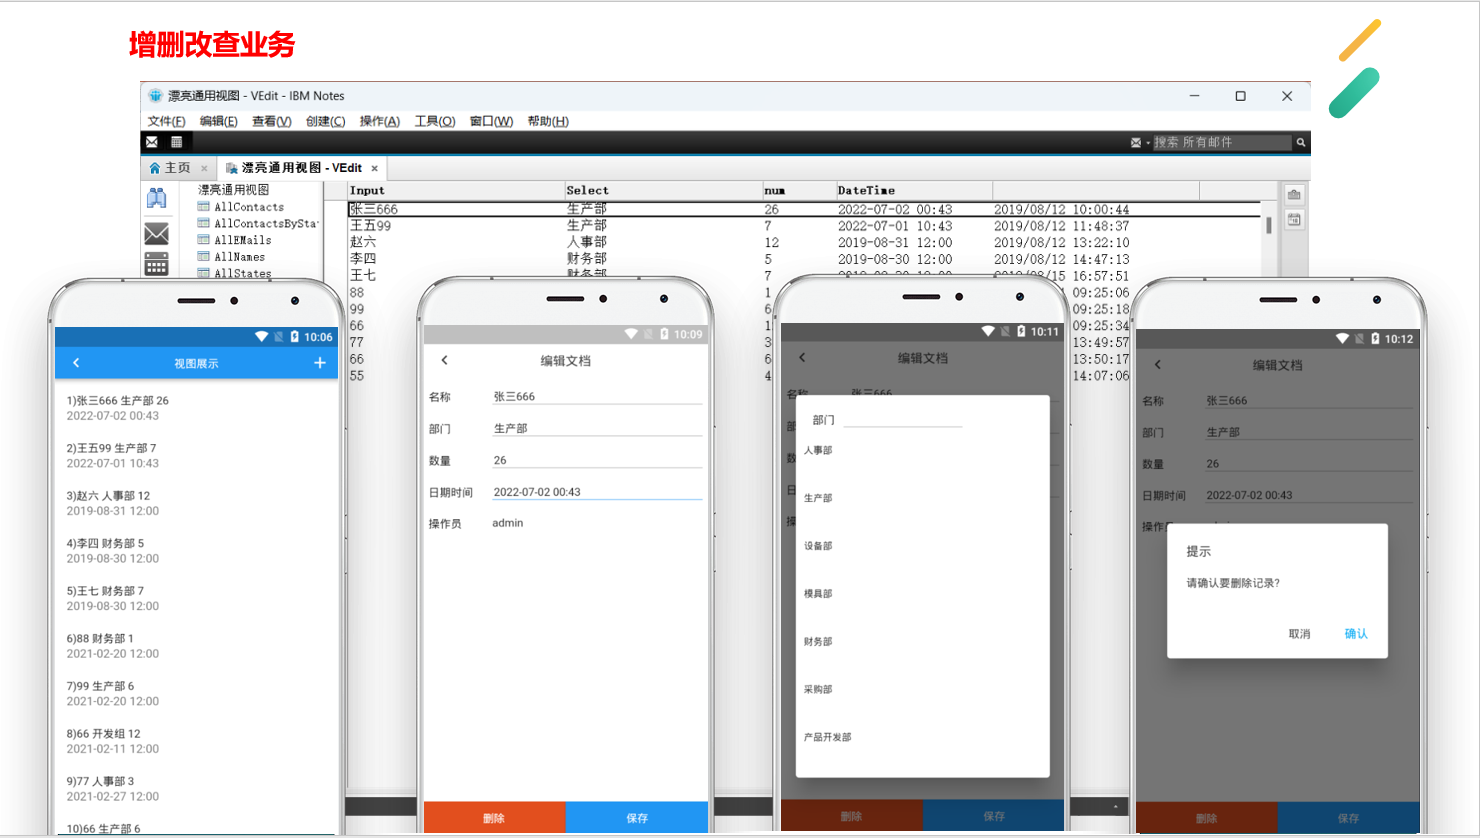The height and width of the screenshot is (838, 1480).
Task: Open the 文件(F) menu
Action: (166, 121)
